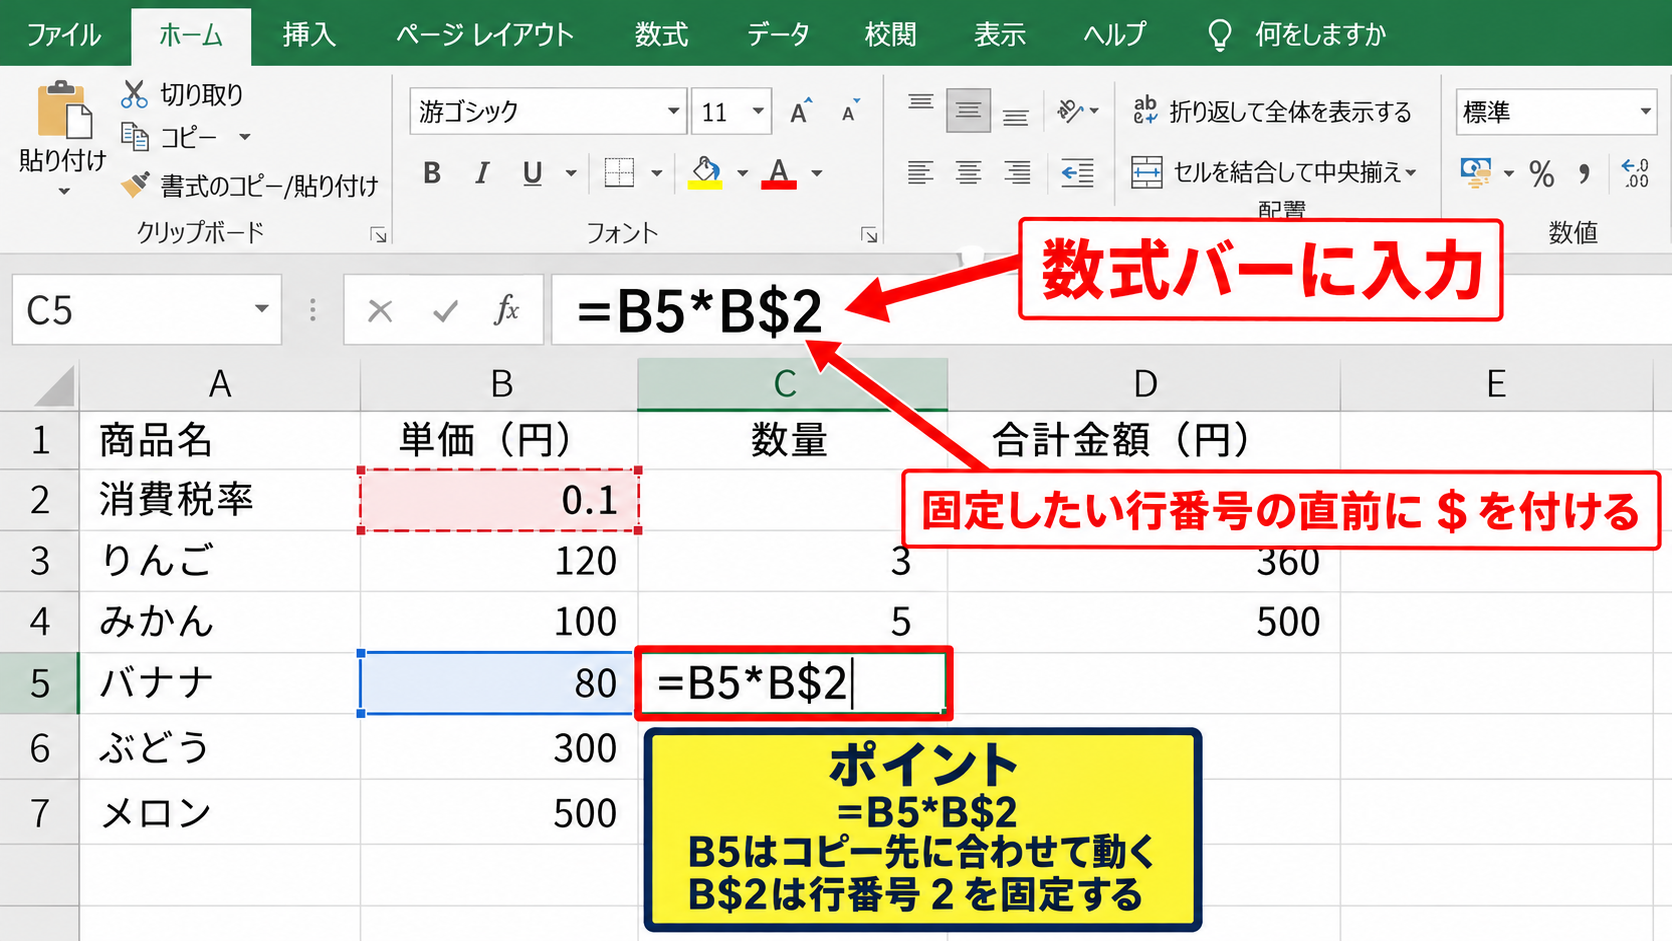
Task: Open the font name dropdown 游ゴシック
Action: 674,111
